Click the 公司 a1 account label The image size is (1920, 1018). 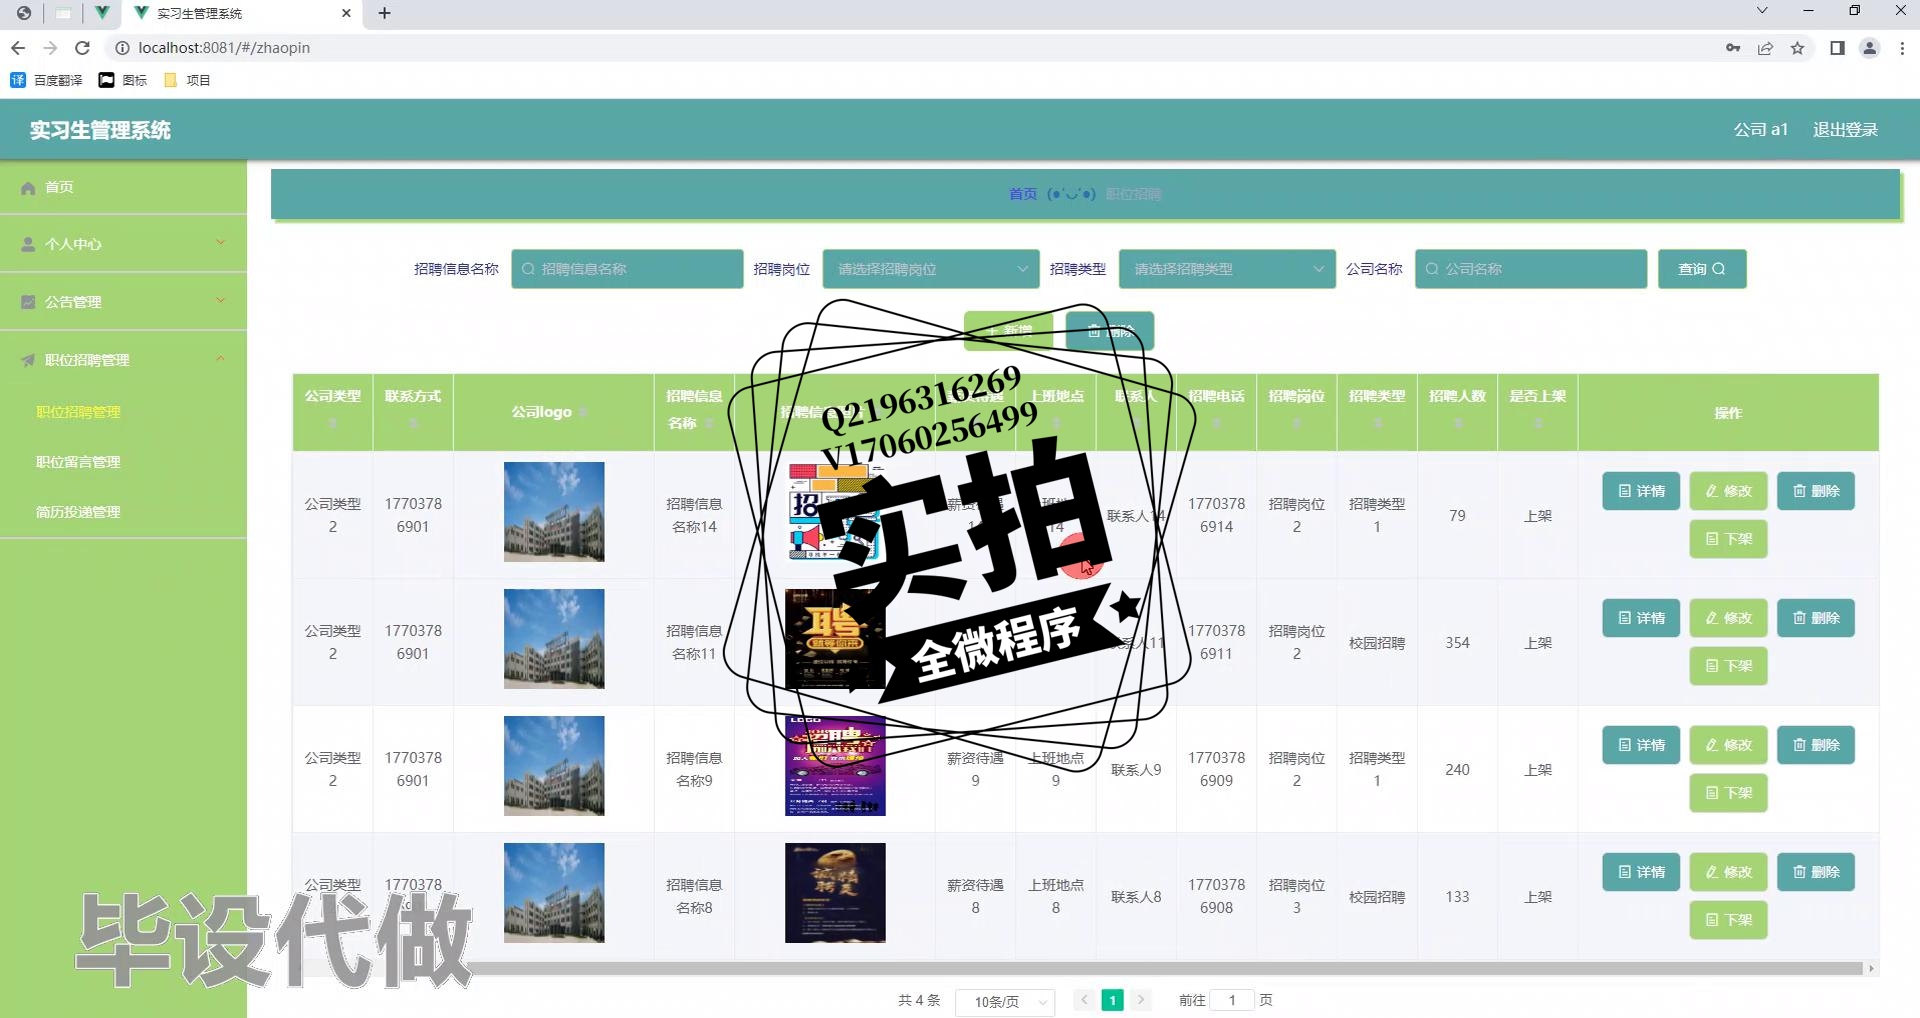(1760, 130)
